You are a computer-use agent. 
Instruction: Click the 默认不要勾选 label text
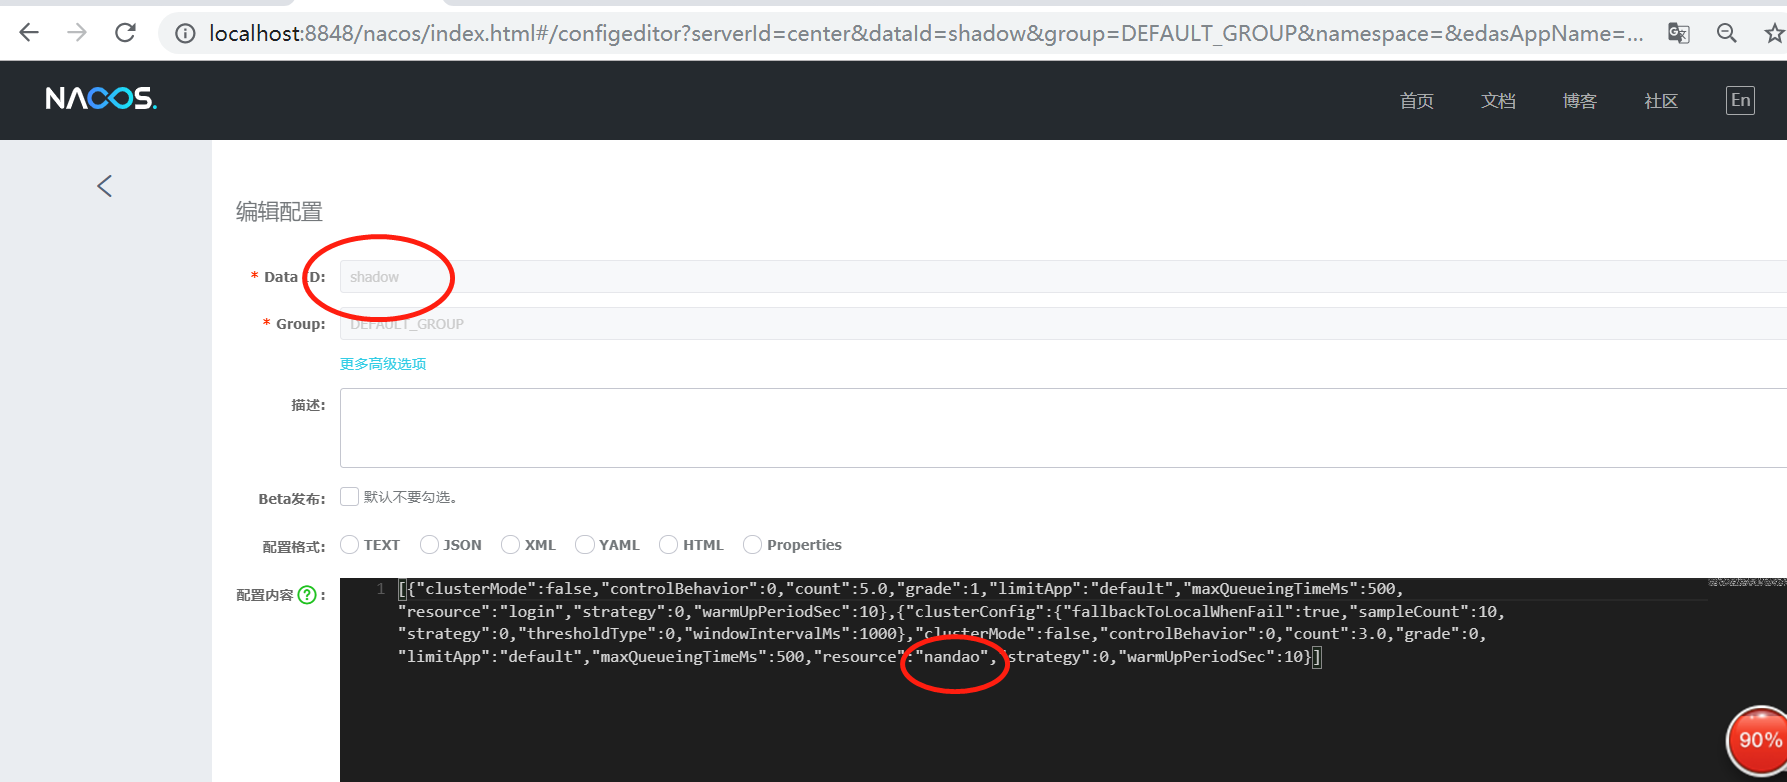411,497
